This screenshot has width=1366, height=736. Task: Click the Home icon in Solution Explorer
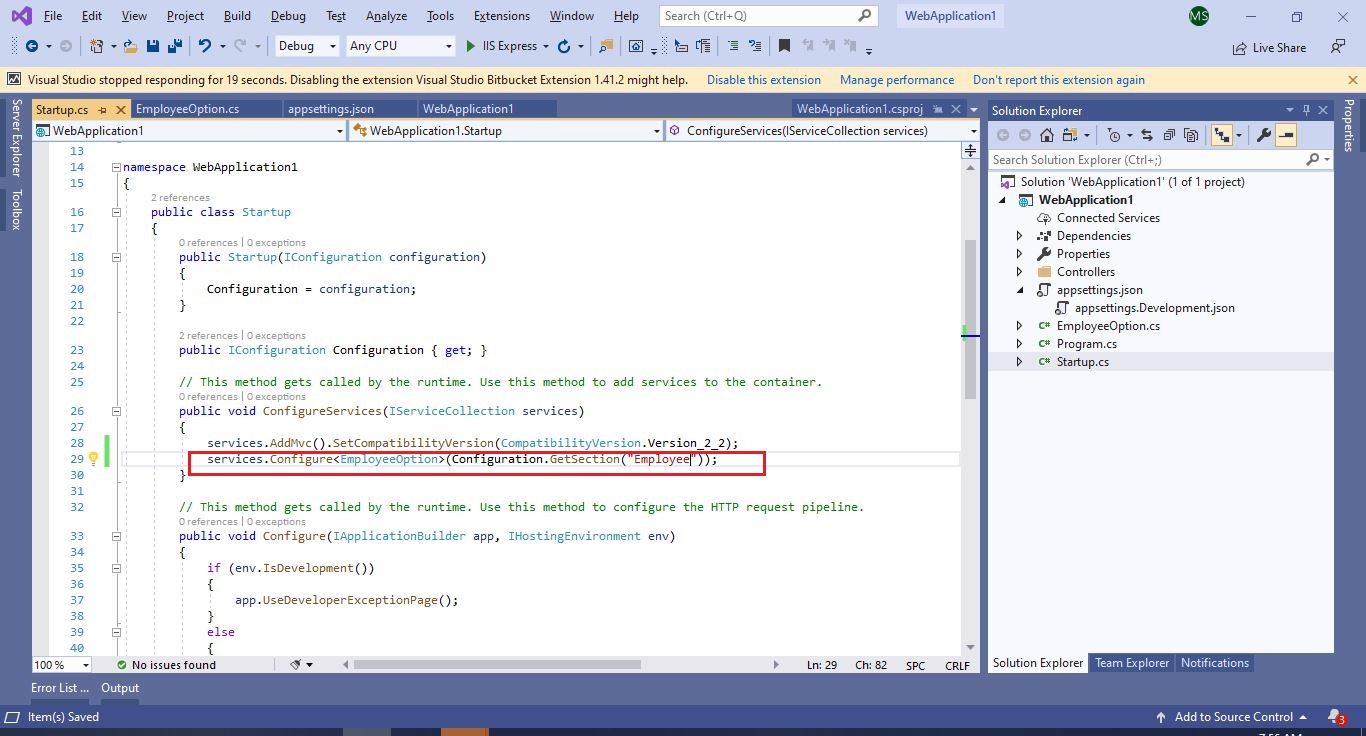click(1047, 135)
